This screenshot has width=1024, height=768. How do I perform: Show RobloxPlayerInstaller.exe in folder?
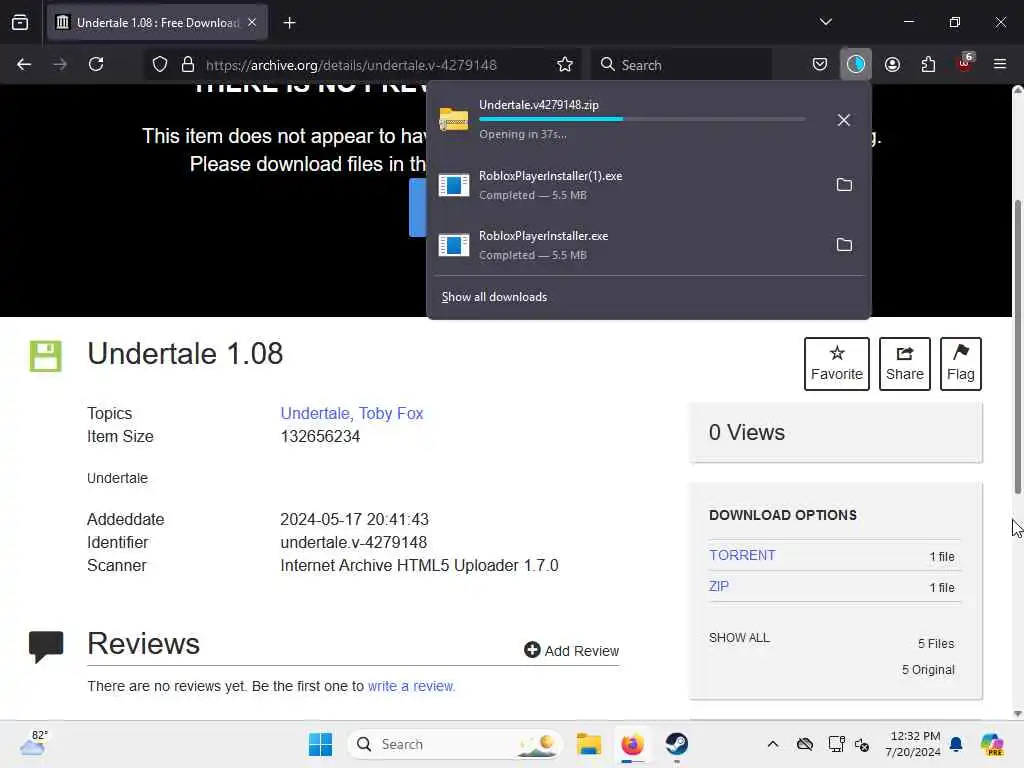[x=844, y=245]
